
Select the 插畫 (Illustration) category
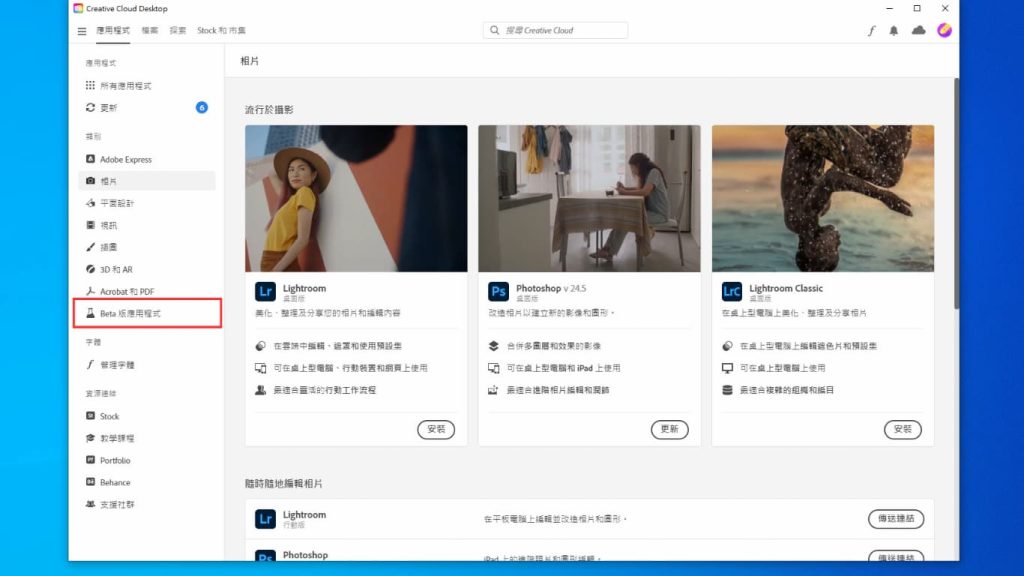click(x=105, y=247)
